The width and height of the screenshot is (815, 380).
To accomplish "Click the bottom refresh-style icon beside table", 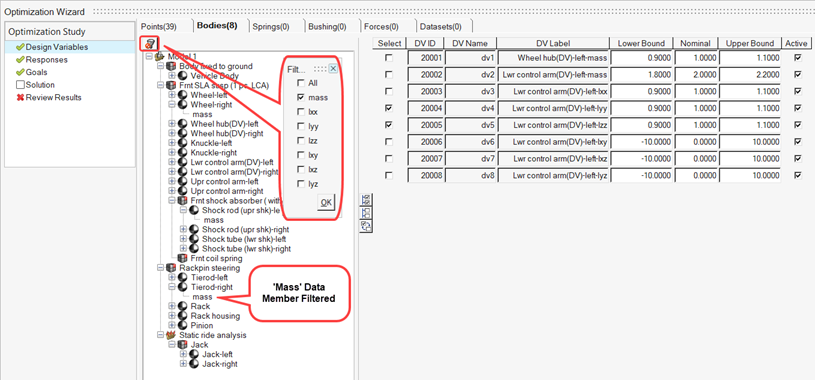I will (365, 225).
